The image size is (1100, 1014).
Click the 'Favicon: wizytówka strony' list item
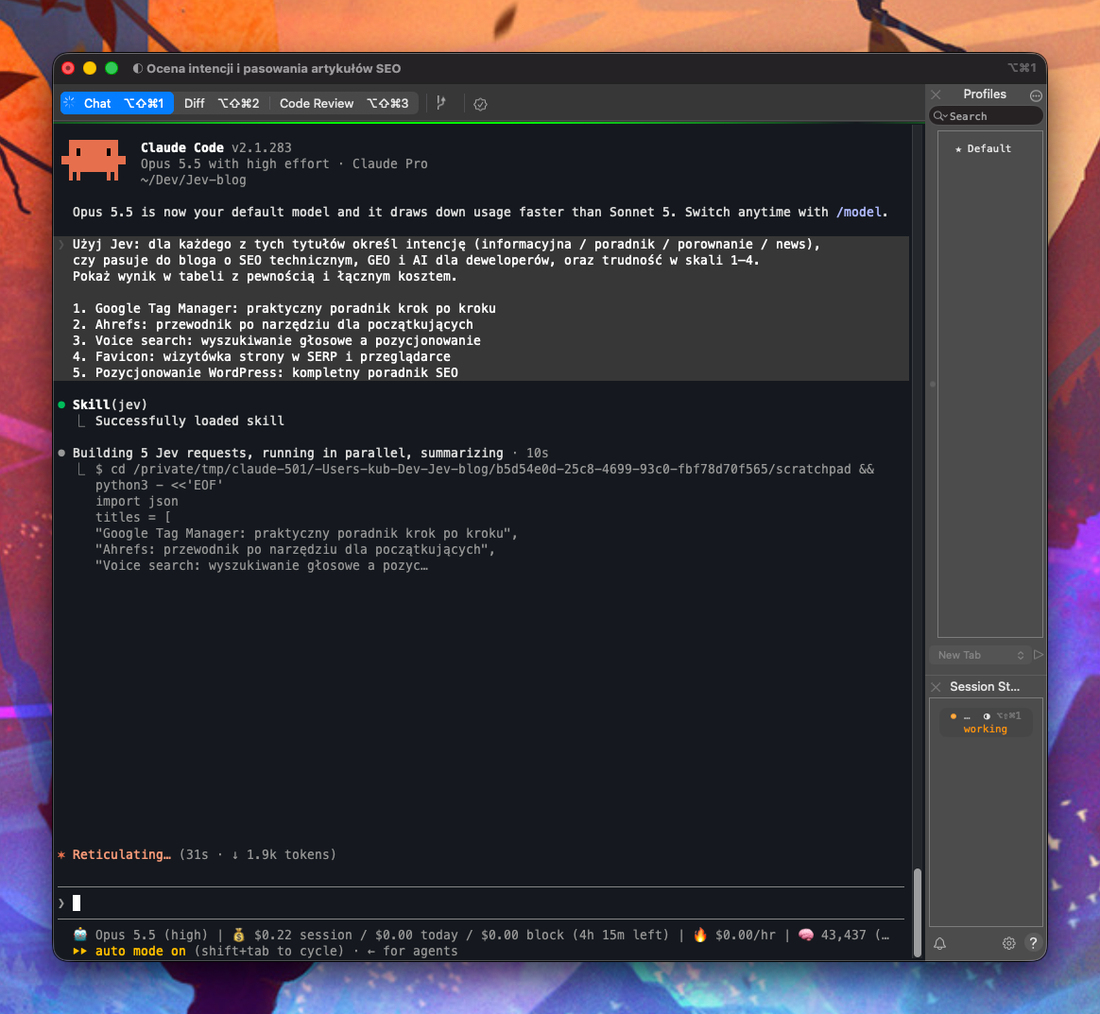(262, 356)
